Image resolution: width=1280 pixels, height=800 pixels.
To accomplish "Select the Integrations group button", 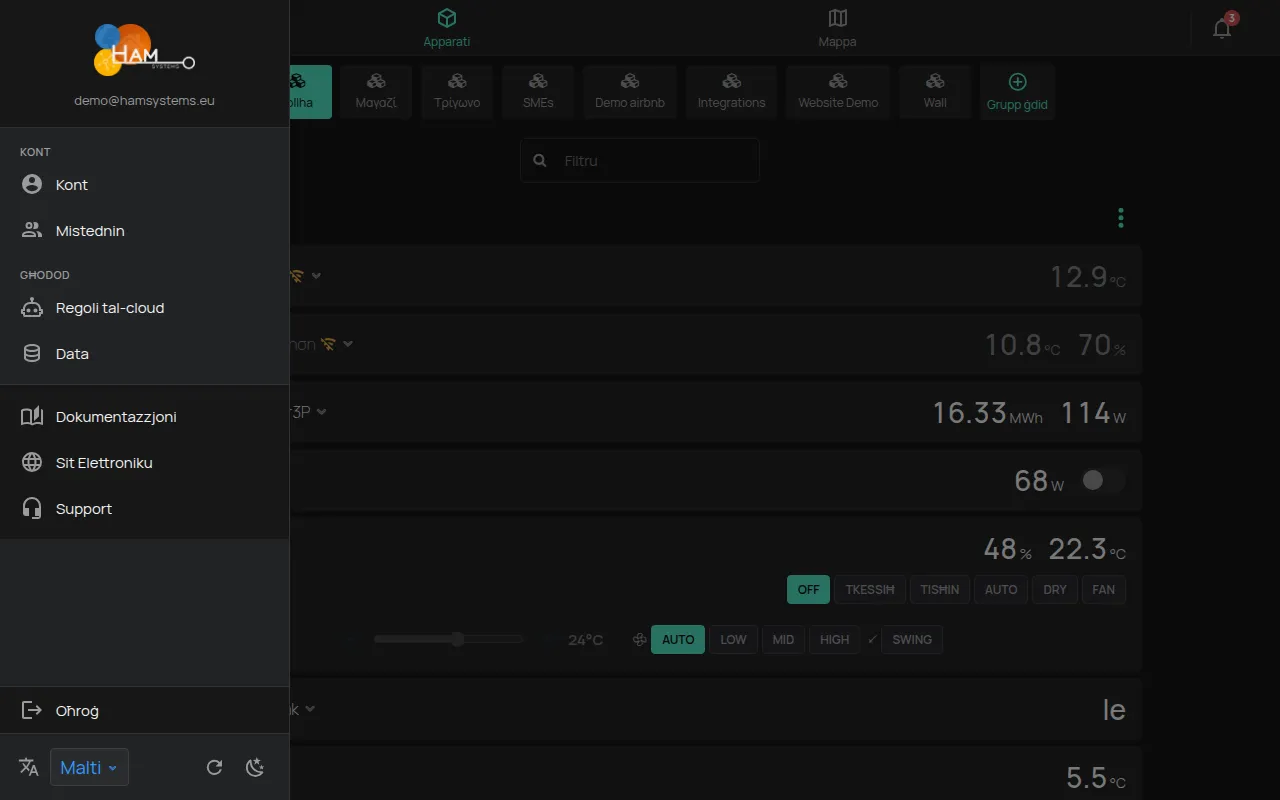I will coord(731,91).
